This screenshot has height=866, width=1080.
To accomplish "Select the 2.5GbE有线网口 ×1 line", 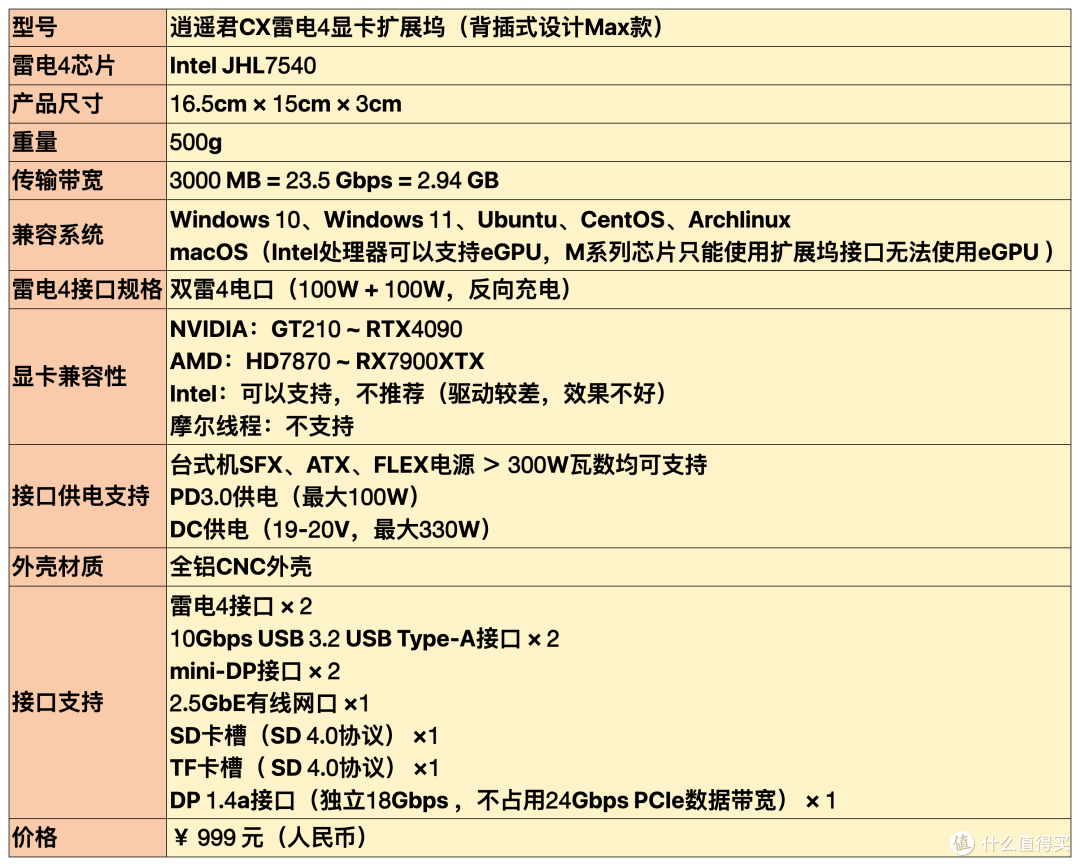I will 270,704.
